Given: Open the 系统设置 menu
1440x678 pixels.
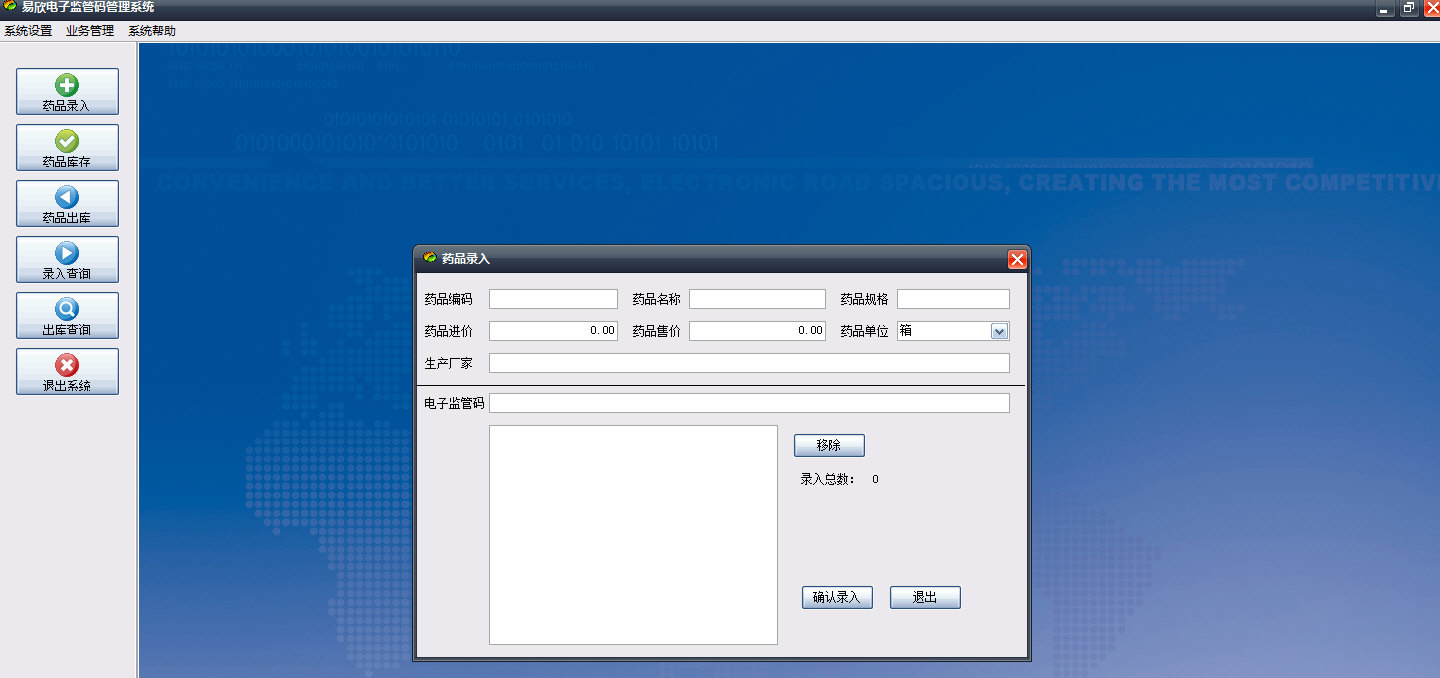Looking at the screenshot, I should (x=25, y=31).
